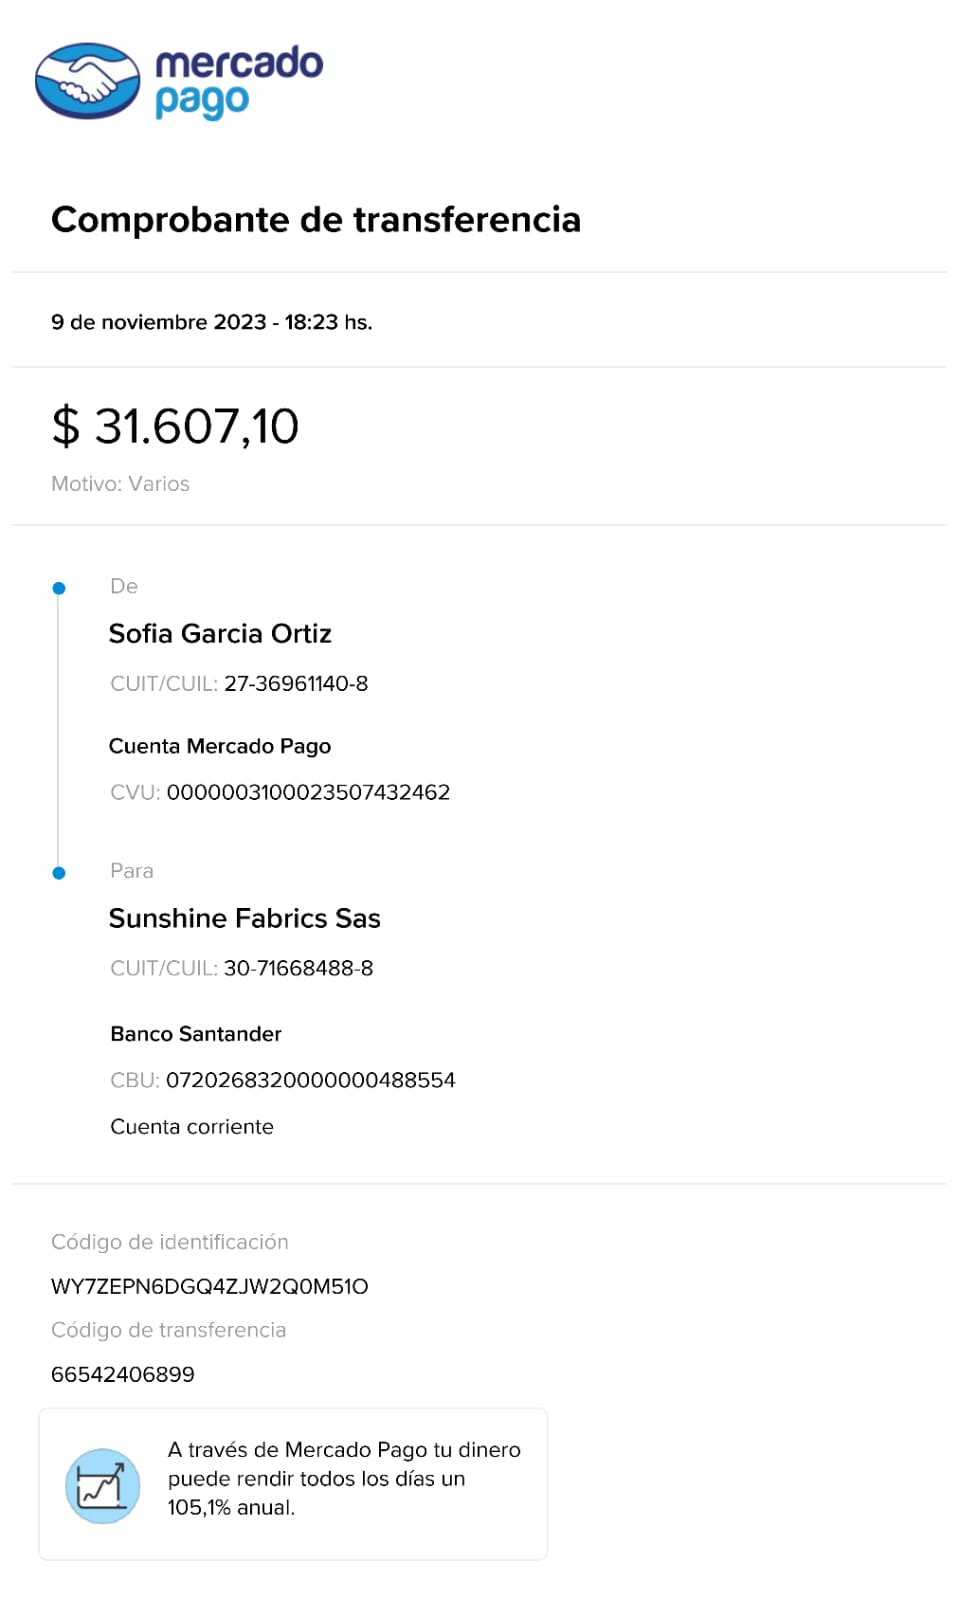This screenshot has width=959, height=1599.
Task: Click the transfer date and time
Action: coord(211,322)
